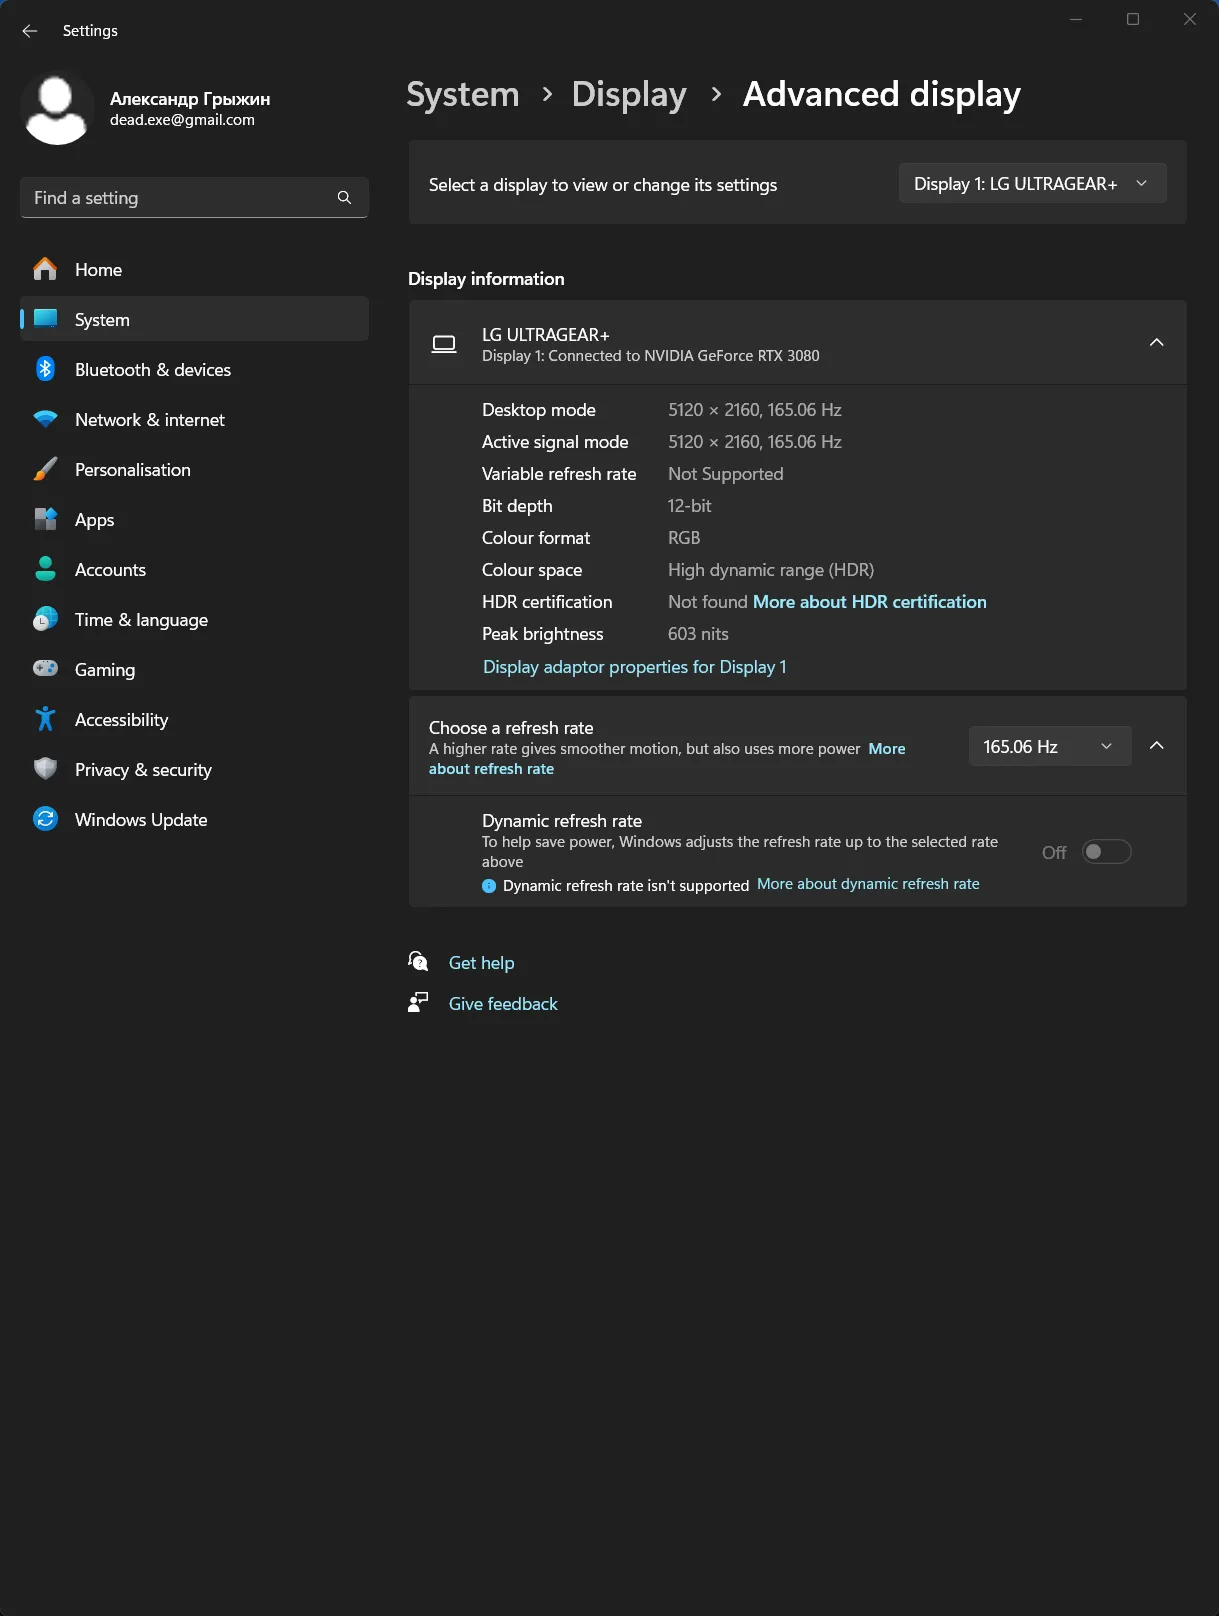Click the Find a setting search field
The width and height of the screenshot is (1219, 1616).
tap(180, 198)
